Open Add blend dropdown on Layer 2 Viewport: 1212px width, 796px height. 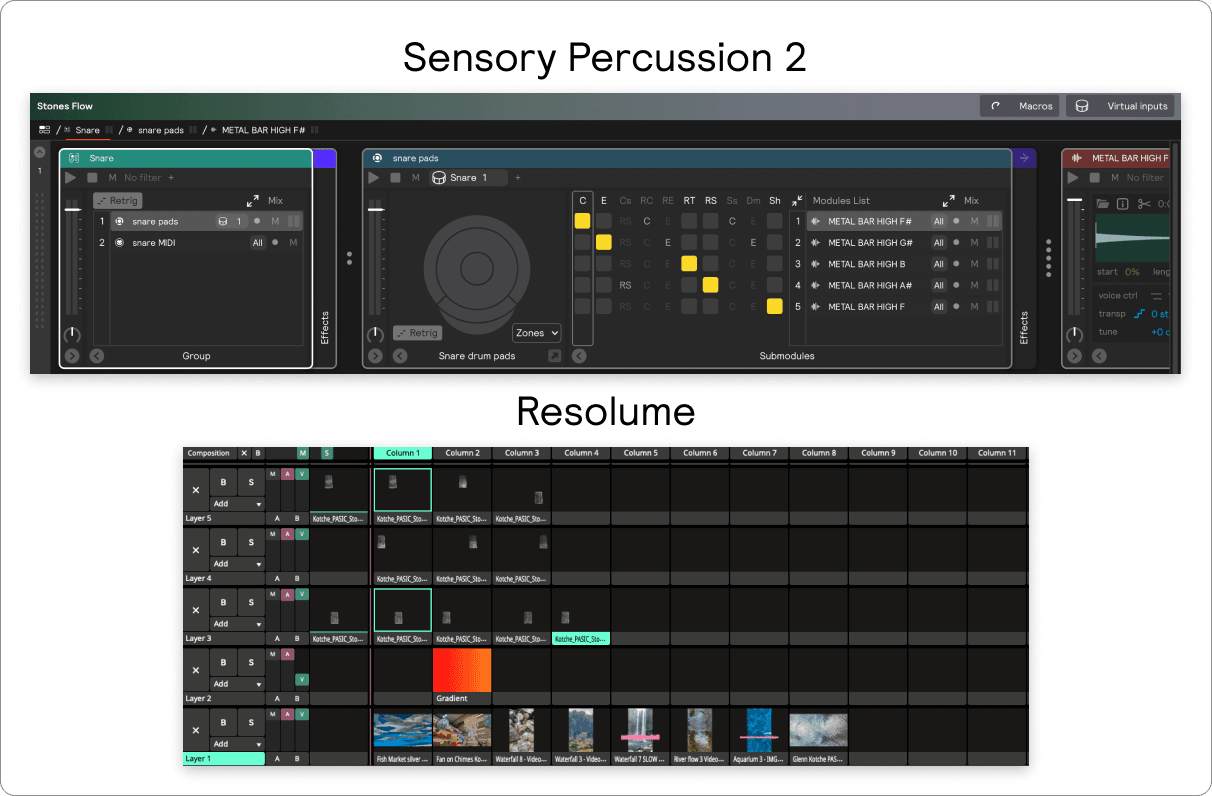pyautogui.click(x=237, y=684)
